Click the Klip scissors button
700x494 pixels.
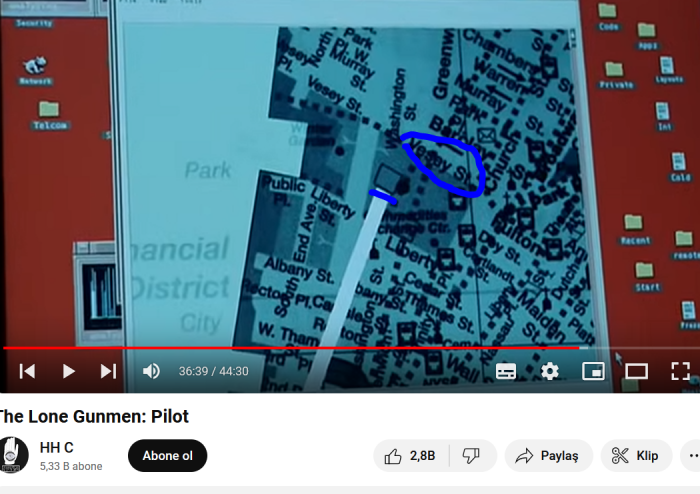click(636, 456)
